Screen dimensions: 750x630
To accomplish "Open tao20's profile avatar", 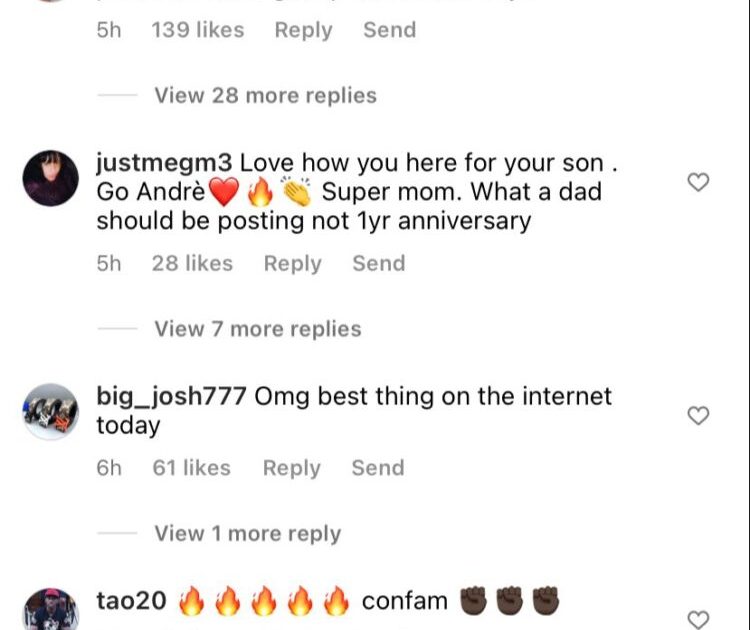I will [50, 610].
